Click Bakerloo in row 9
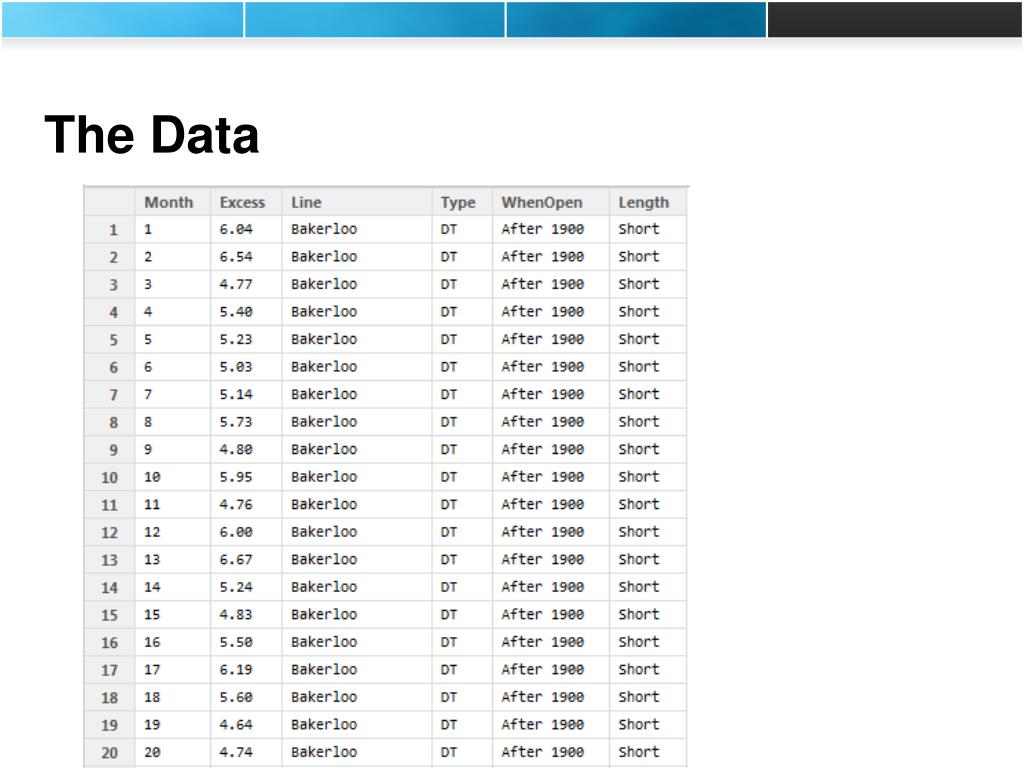 [324, 449]
